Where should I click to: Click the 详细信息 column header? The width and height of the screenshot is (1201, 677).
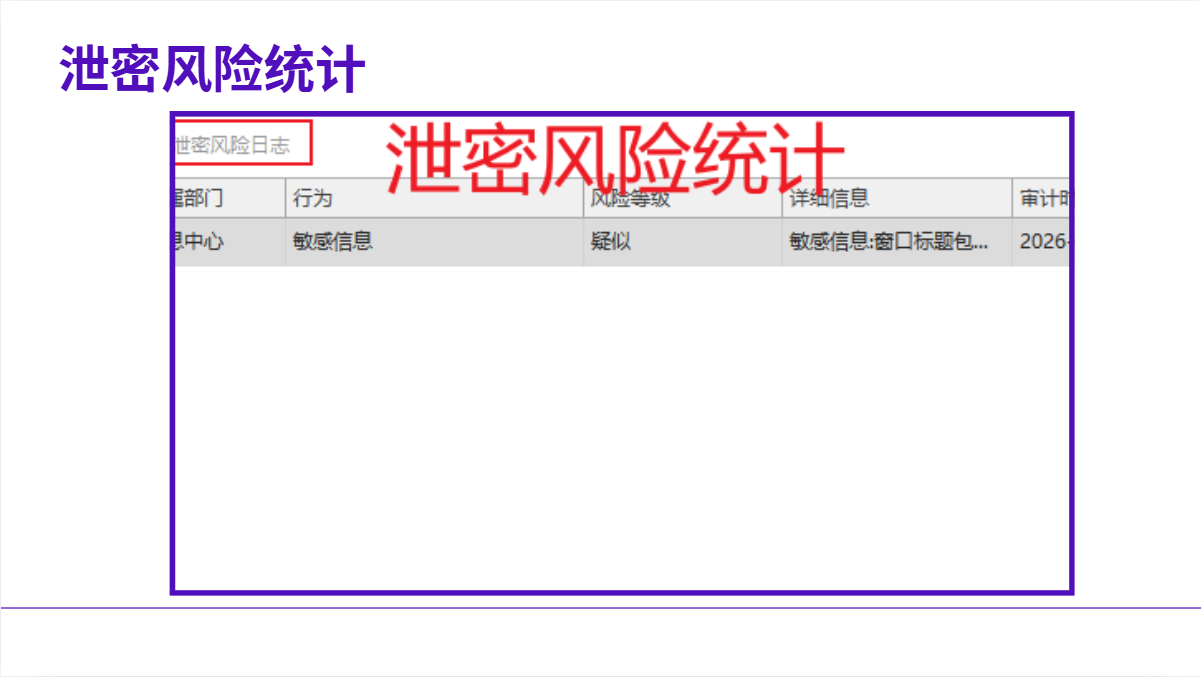[x=829, y=198]
